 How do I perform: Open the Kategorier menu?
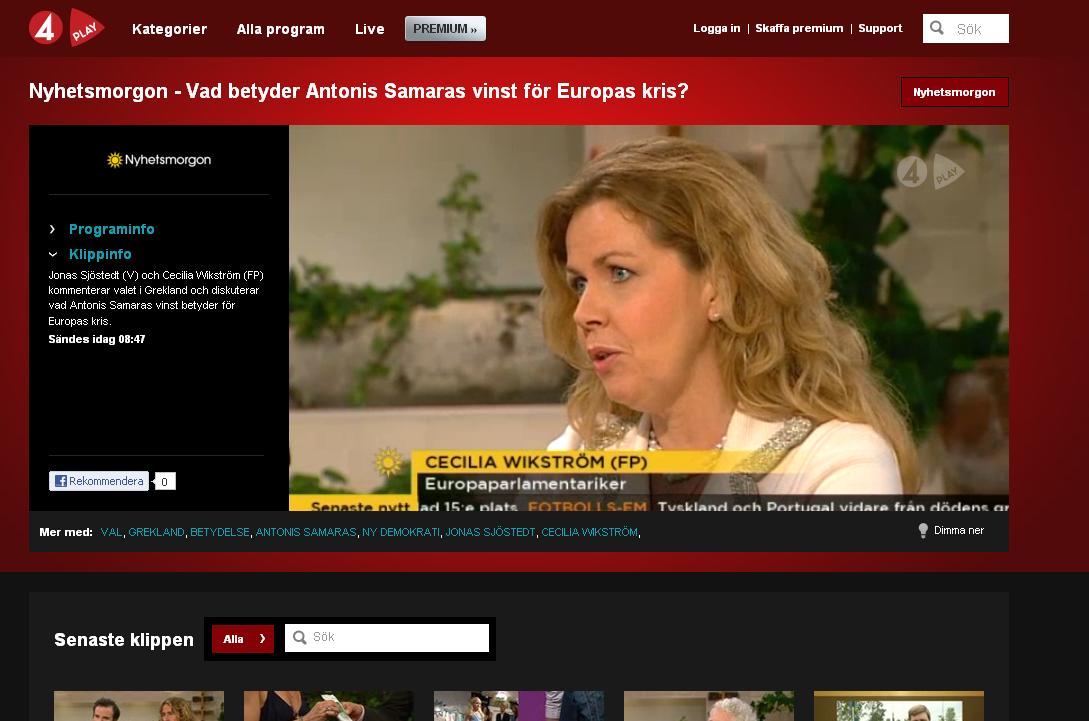[170, 30]
